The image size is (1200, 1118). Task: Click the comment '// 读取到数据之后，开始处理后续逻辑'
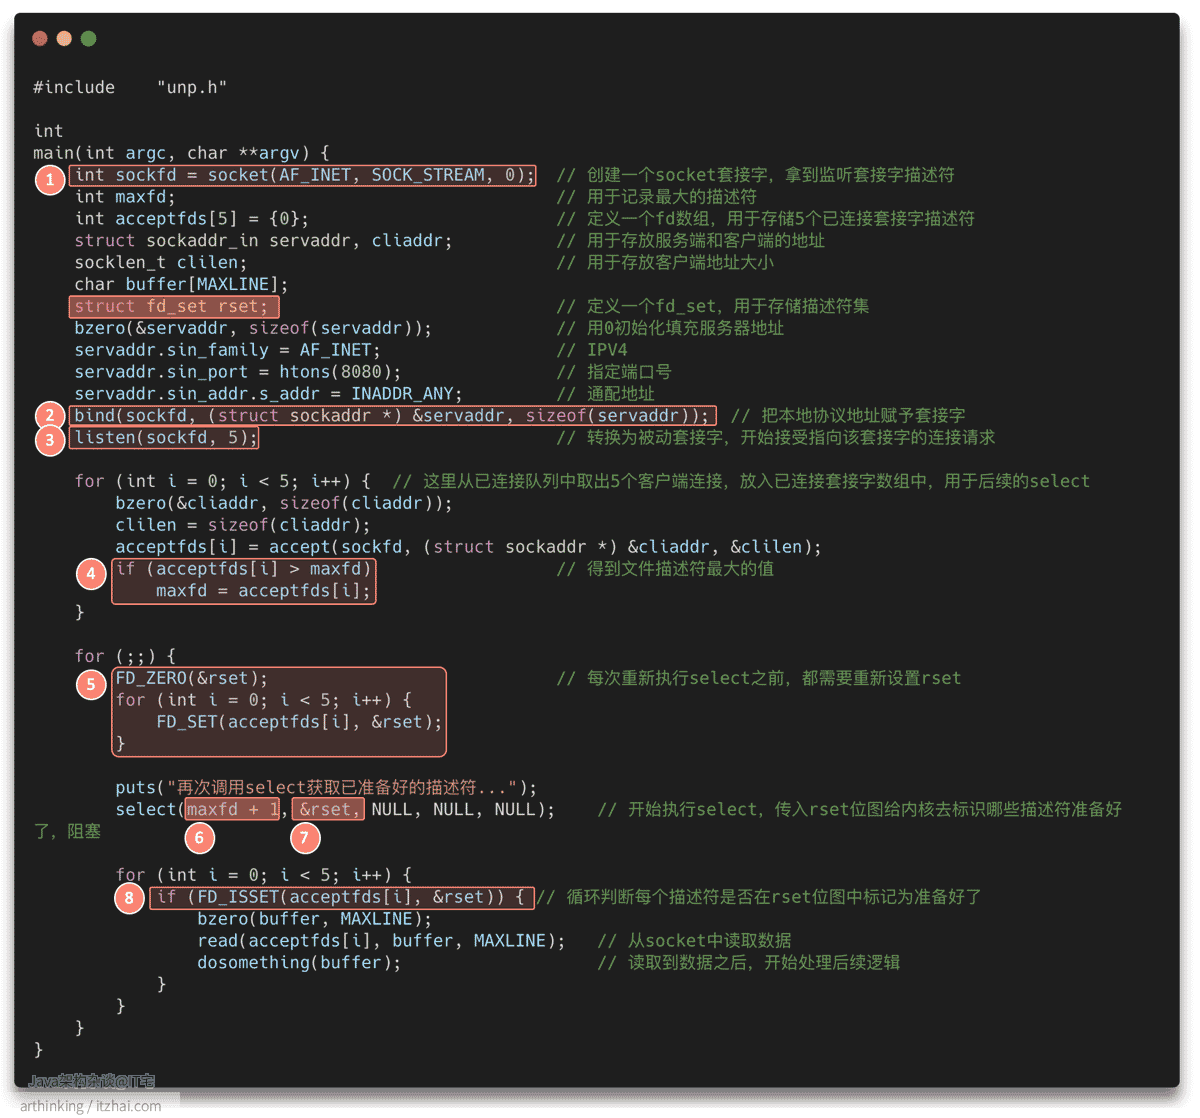tap(749, 963)
